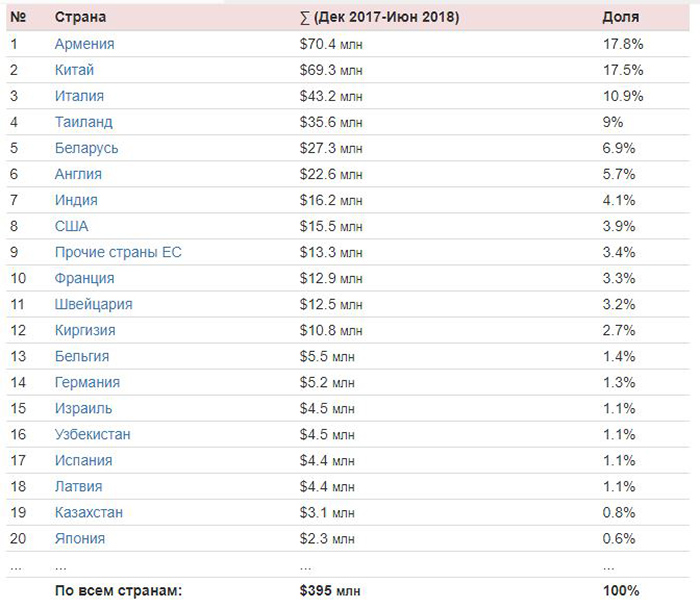Open the Казахстан country link

[88, 512]
